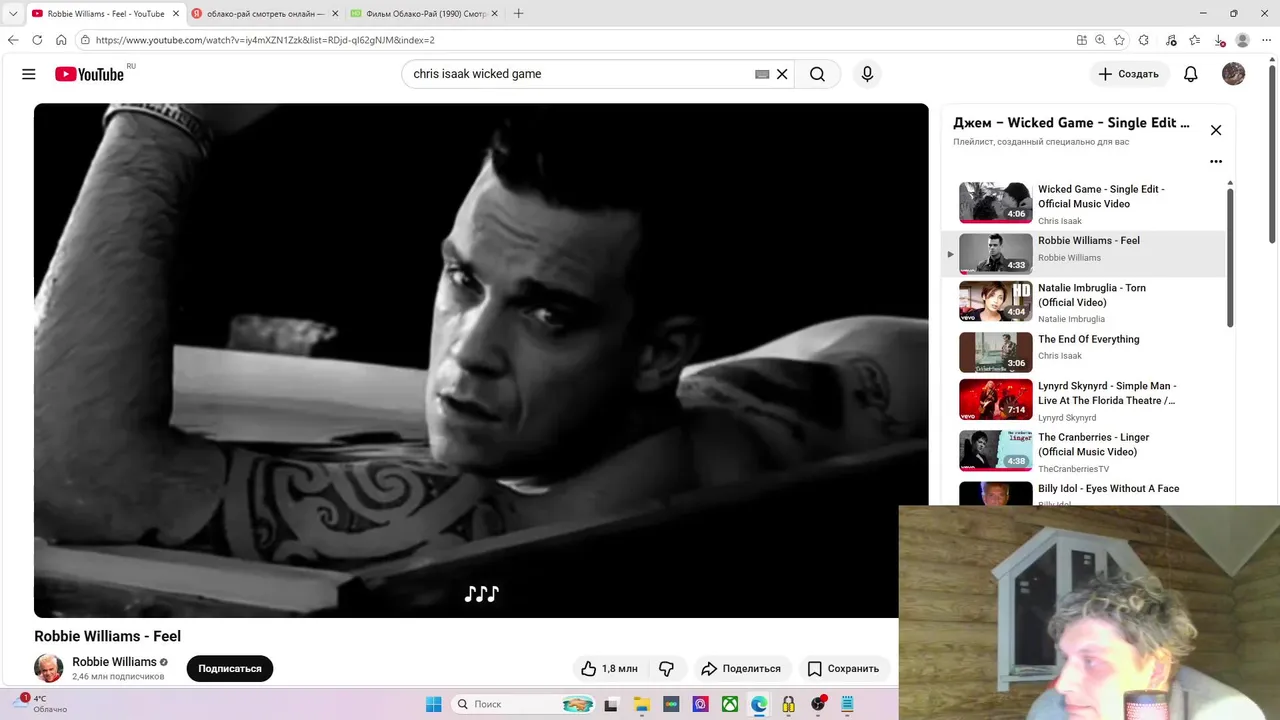Open the weather widget showing 4°C

coord(40,704)
